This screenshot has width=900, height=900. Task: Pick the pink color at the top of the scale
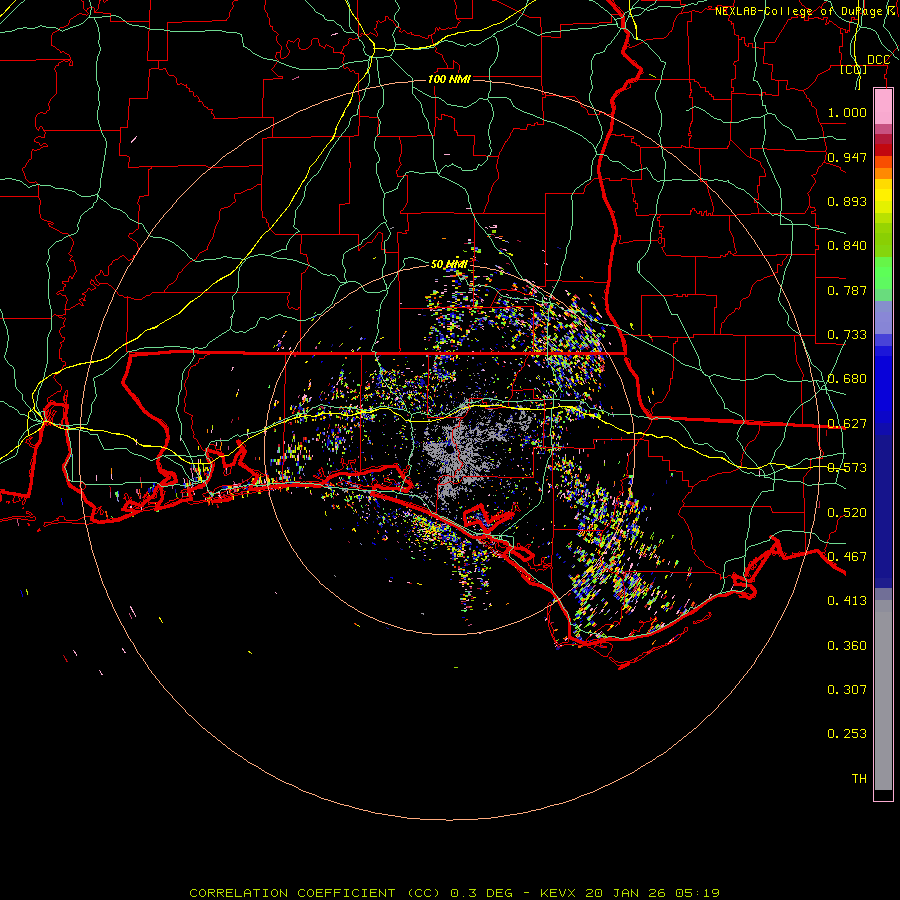[x=883, y=107]
